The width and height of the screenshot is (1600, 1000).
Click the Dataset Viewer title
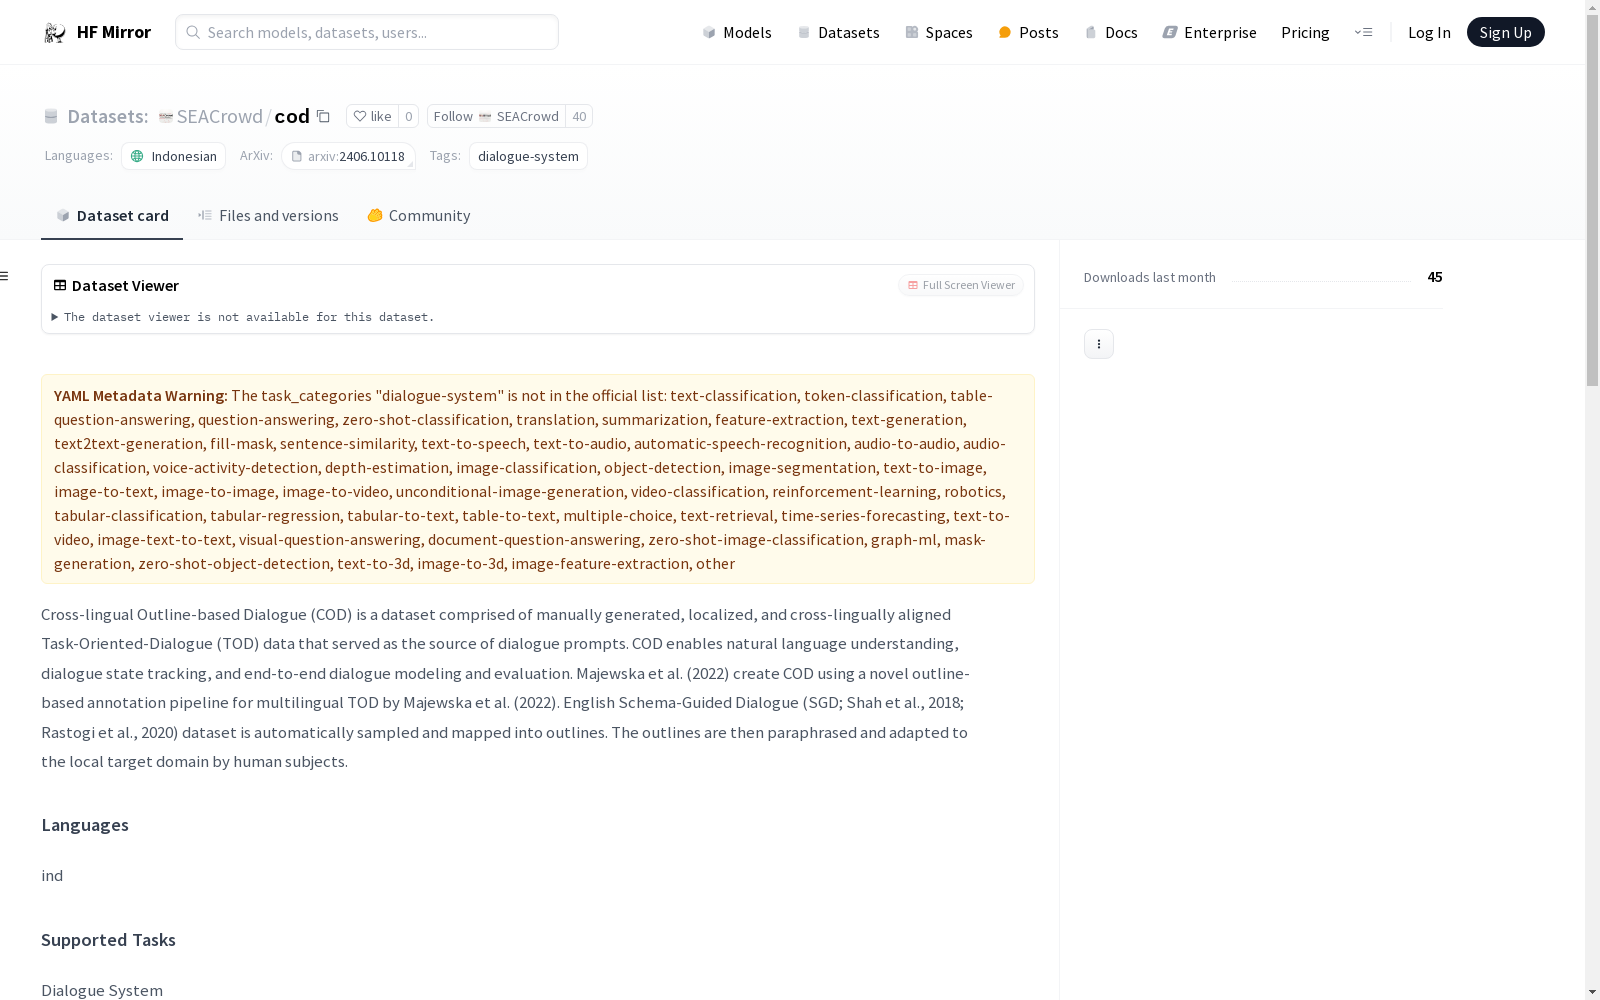click(x=125, y=285)
